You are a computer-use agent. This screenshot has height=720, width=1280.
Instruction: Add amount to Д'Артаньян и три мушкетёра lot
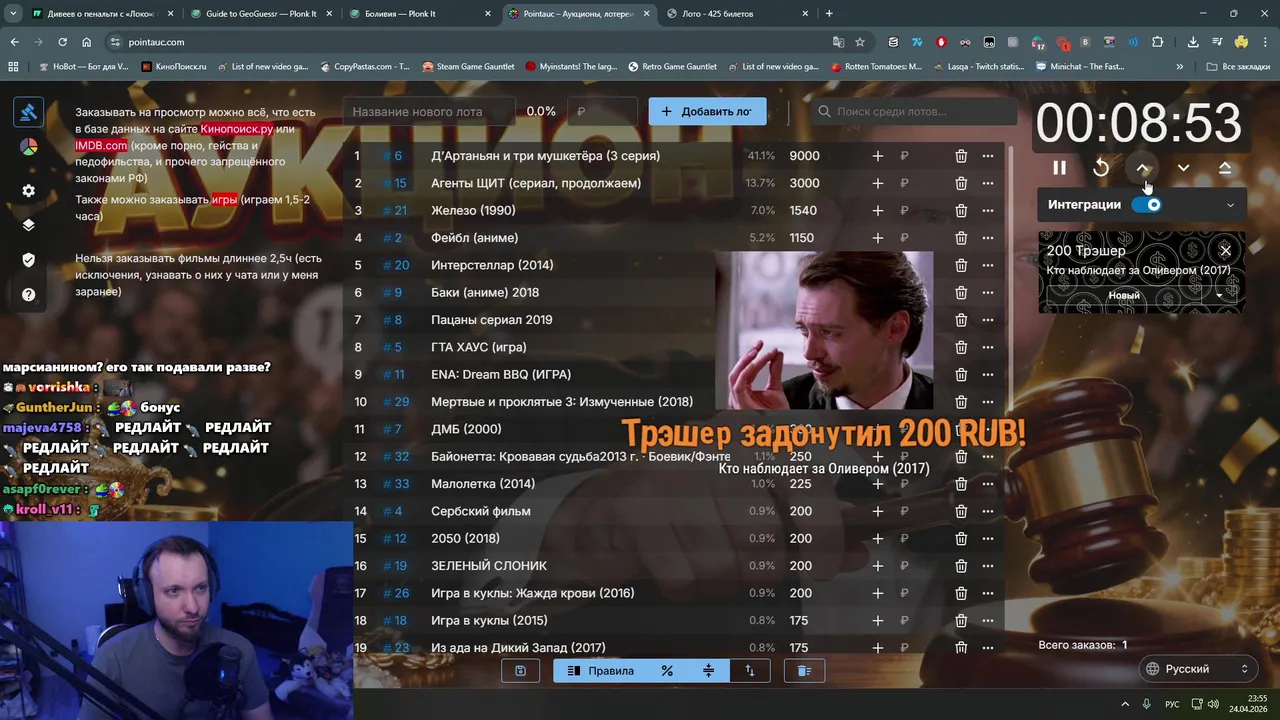[877, 156]
